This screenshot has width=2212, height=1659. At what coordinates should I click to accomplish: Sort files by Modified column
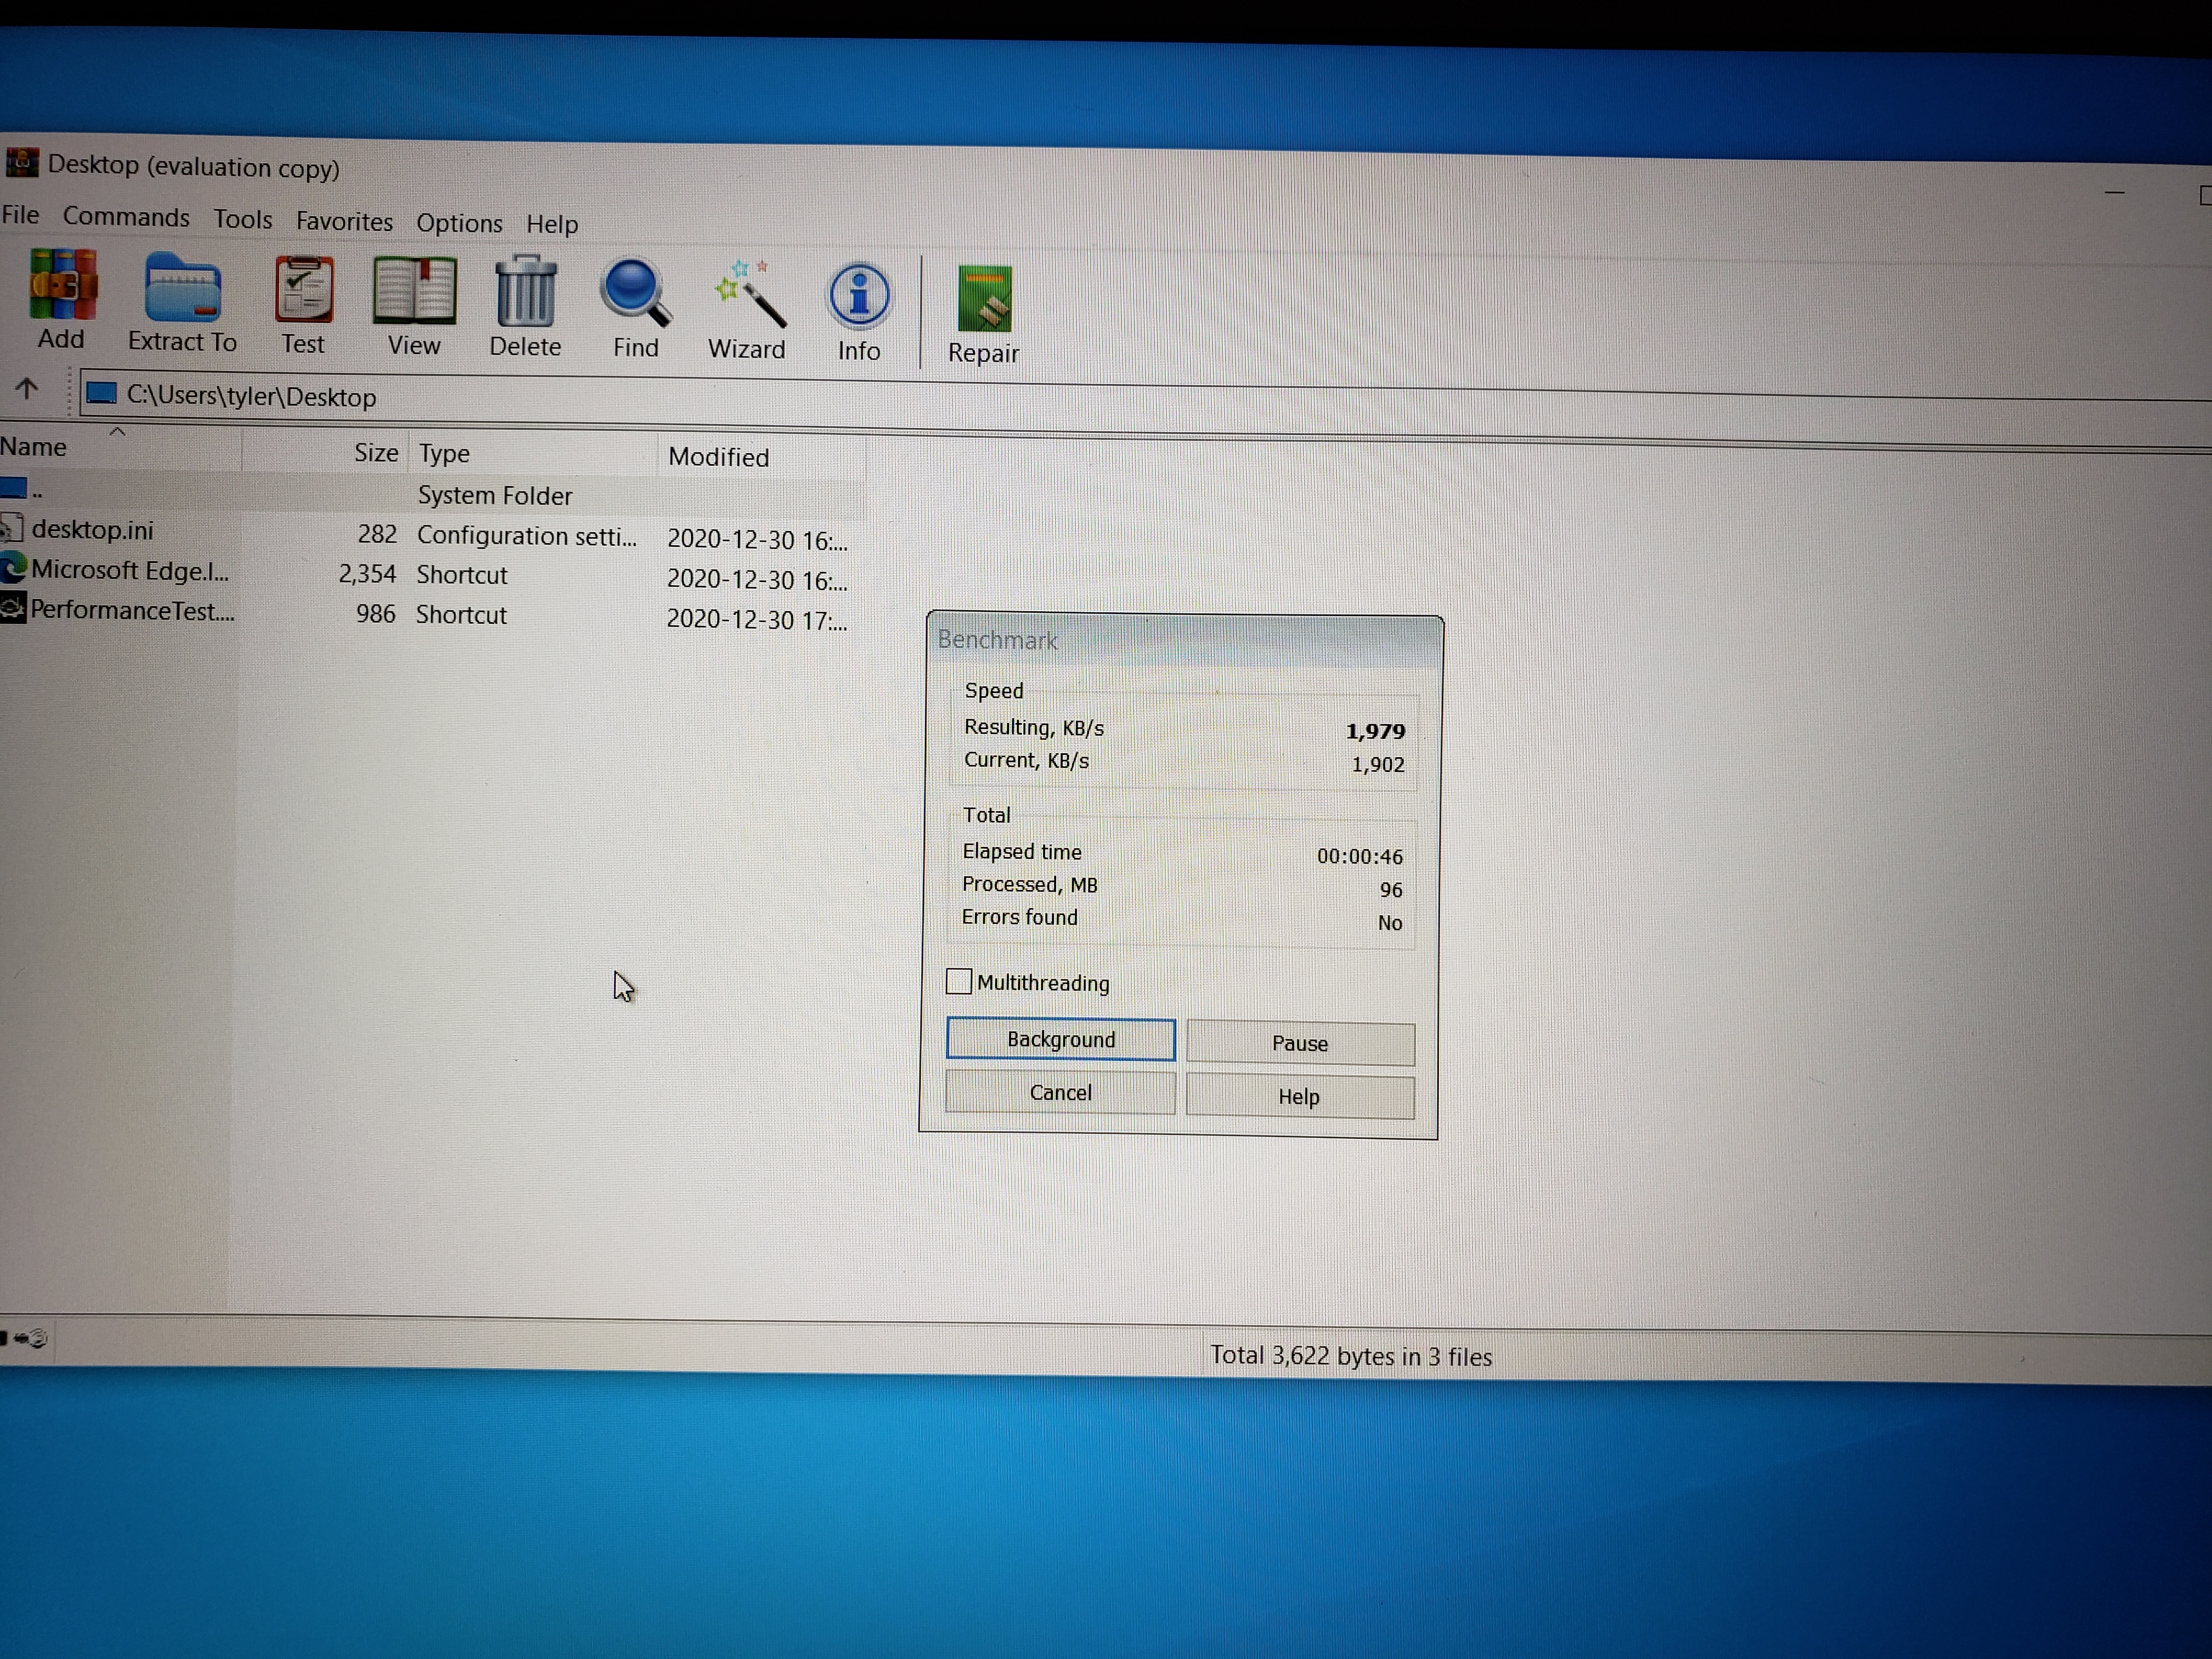coord(718,457)
